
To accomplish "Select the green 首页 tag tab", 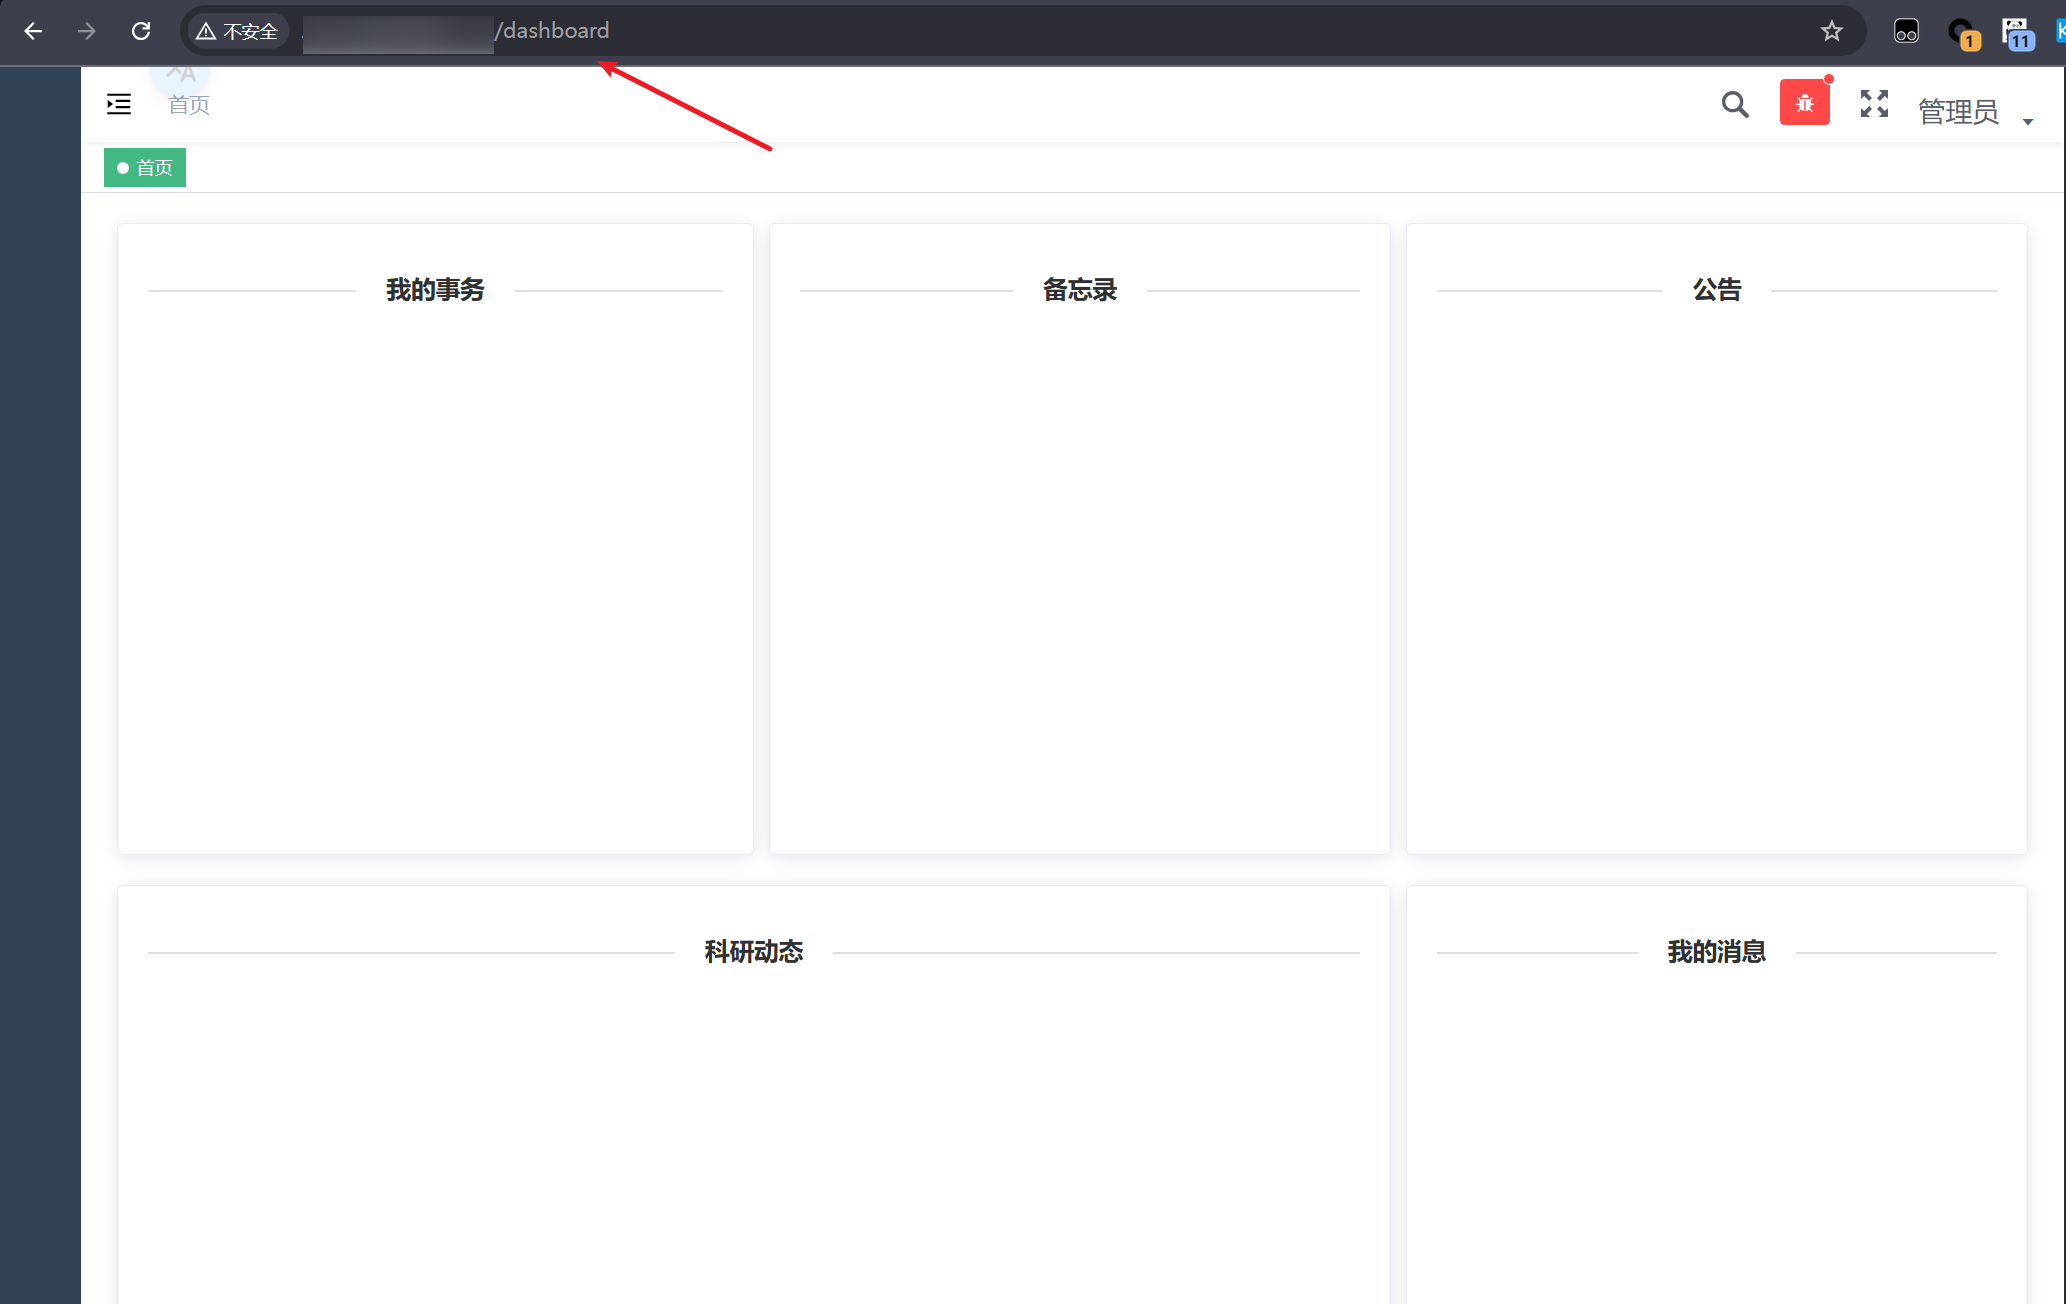I will pos(145,168).
